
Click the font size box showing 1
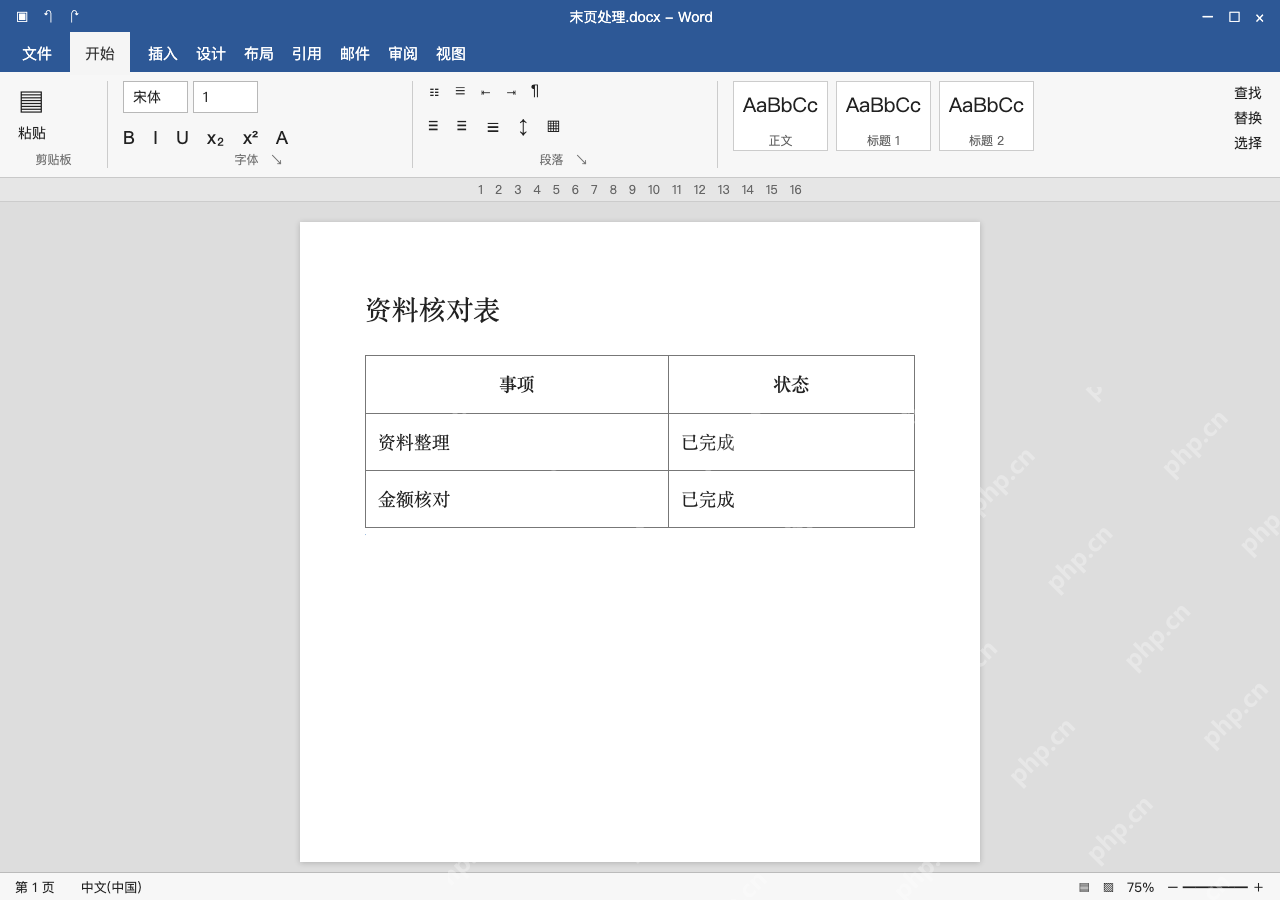coord(225,97)
